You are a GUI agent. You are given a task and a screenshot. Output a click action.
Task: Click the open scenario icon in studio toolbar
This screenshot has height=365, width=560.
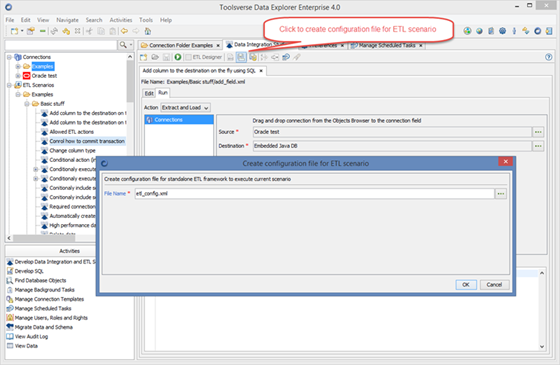pos(155,57)
